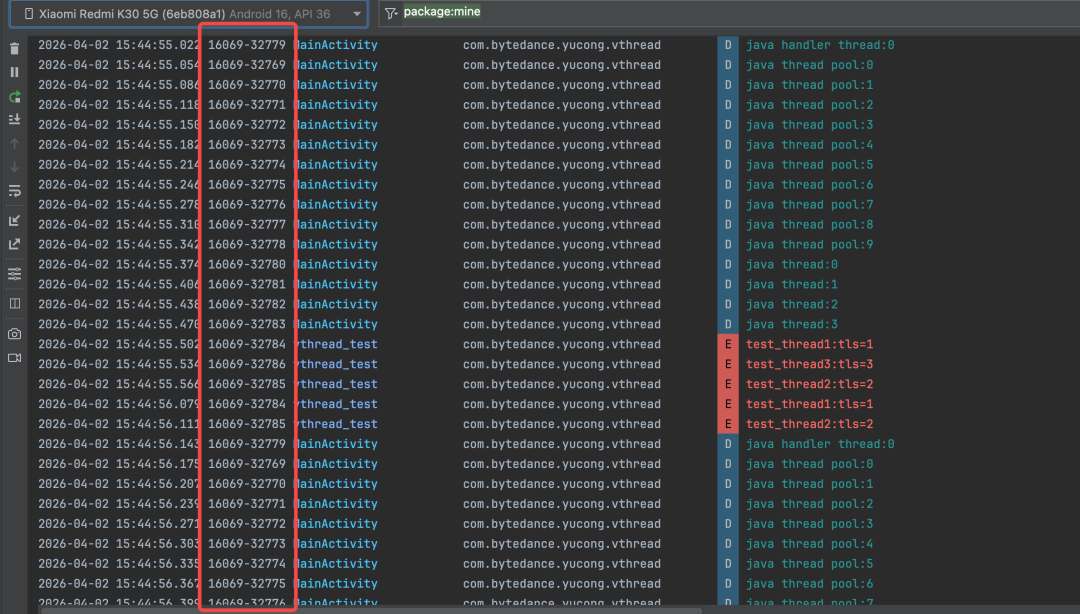Click the D badge on java thread pool:9 row

727,245
